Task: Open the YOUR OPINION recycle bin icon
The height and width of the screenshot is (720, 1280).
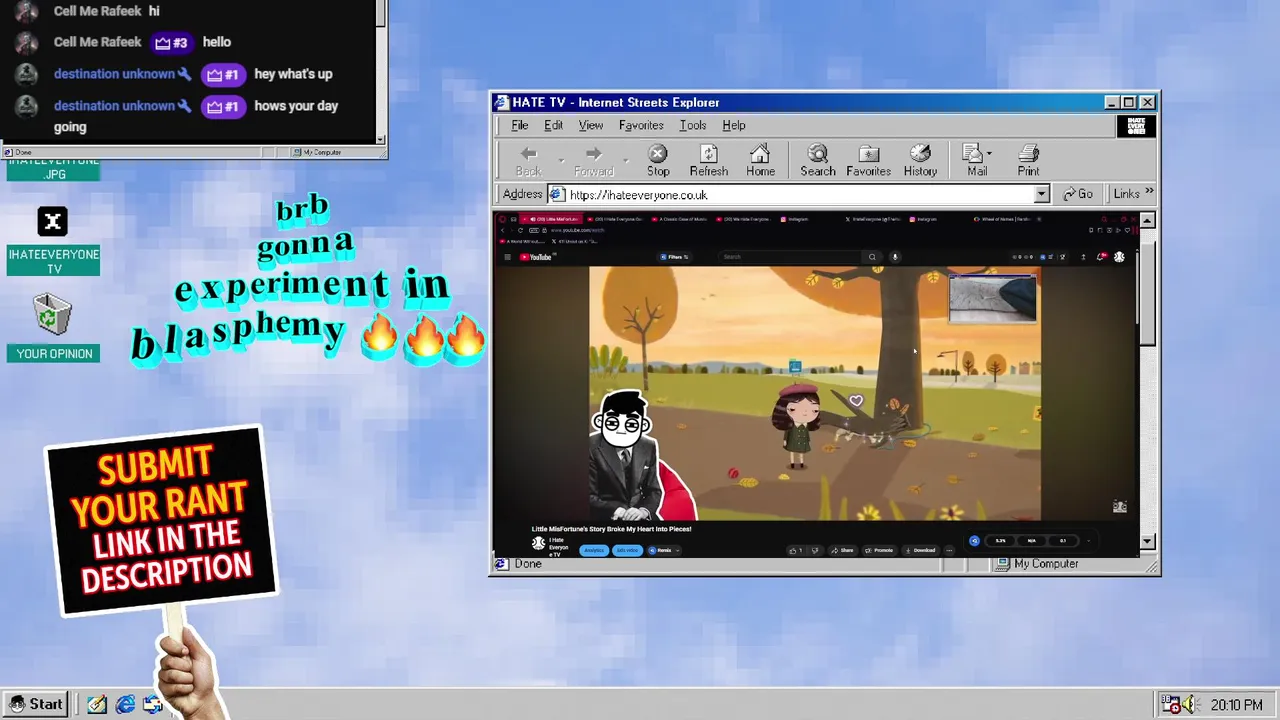Action: pyautogui.click(x=52, y=315)
